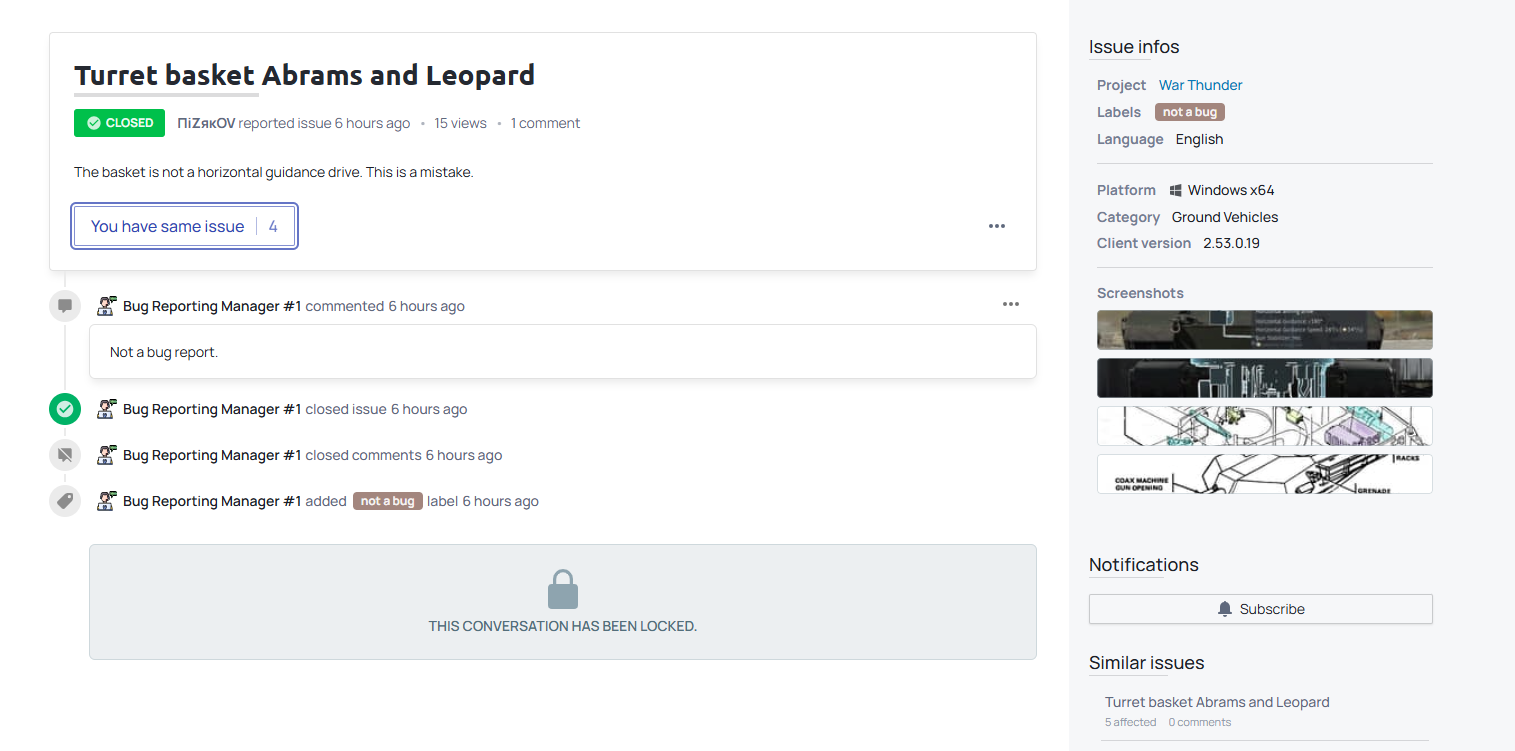Open the blue-white schematic screenshot thumbnail
This screenshot has height=751, width=1515.
[1264, 426]
